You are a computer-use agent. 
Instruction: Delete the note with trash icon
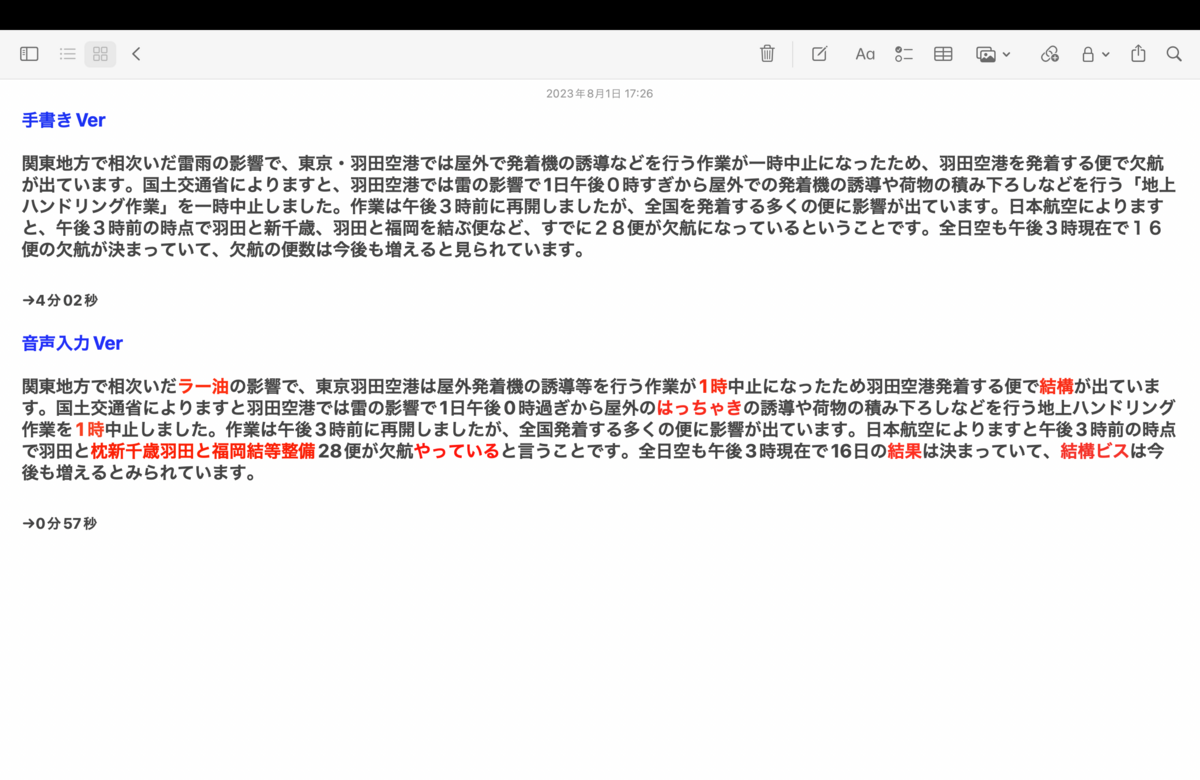pyautogui.click(x=767, y=54)
